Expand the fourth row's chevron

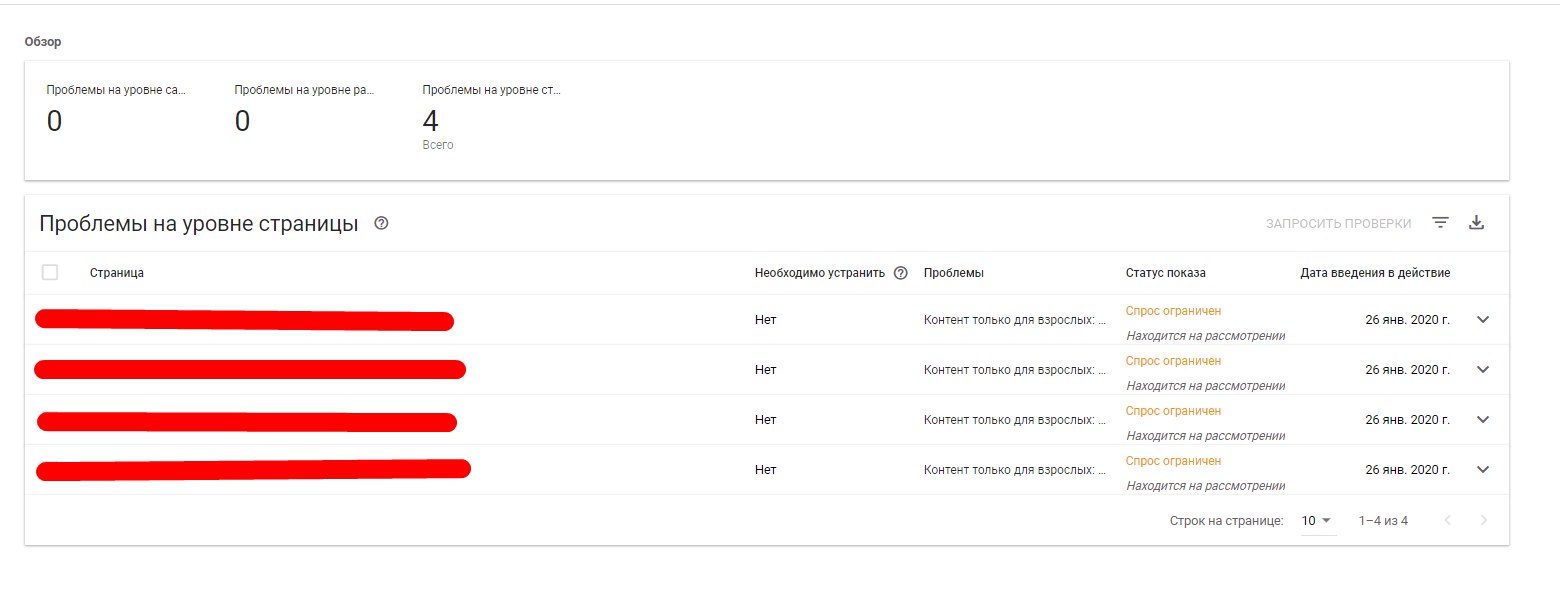(1483, 469)
